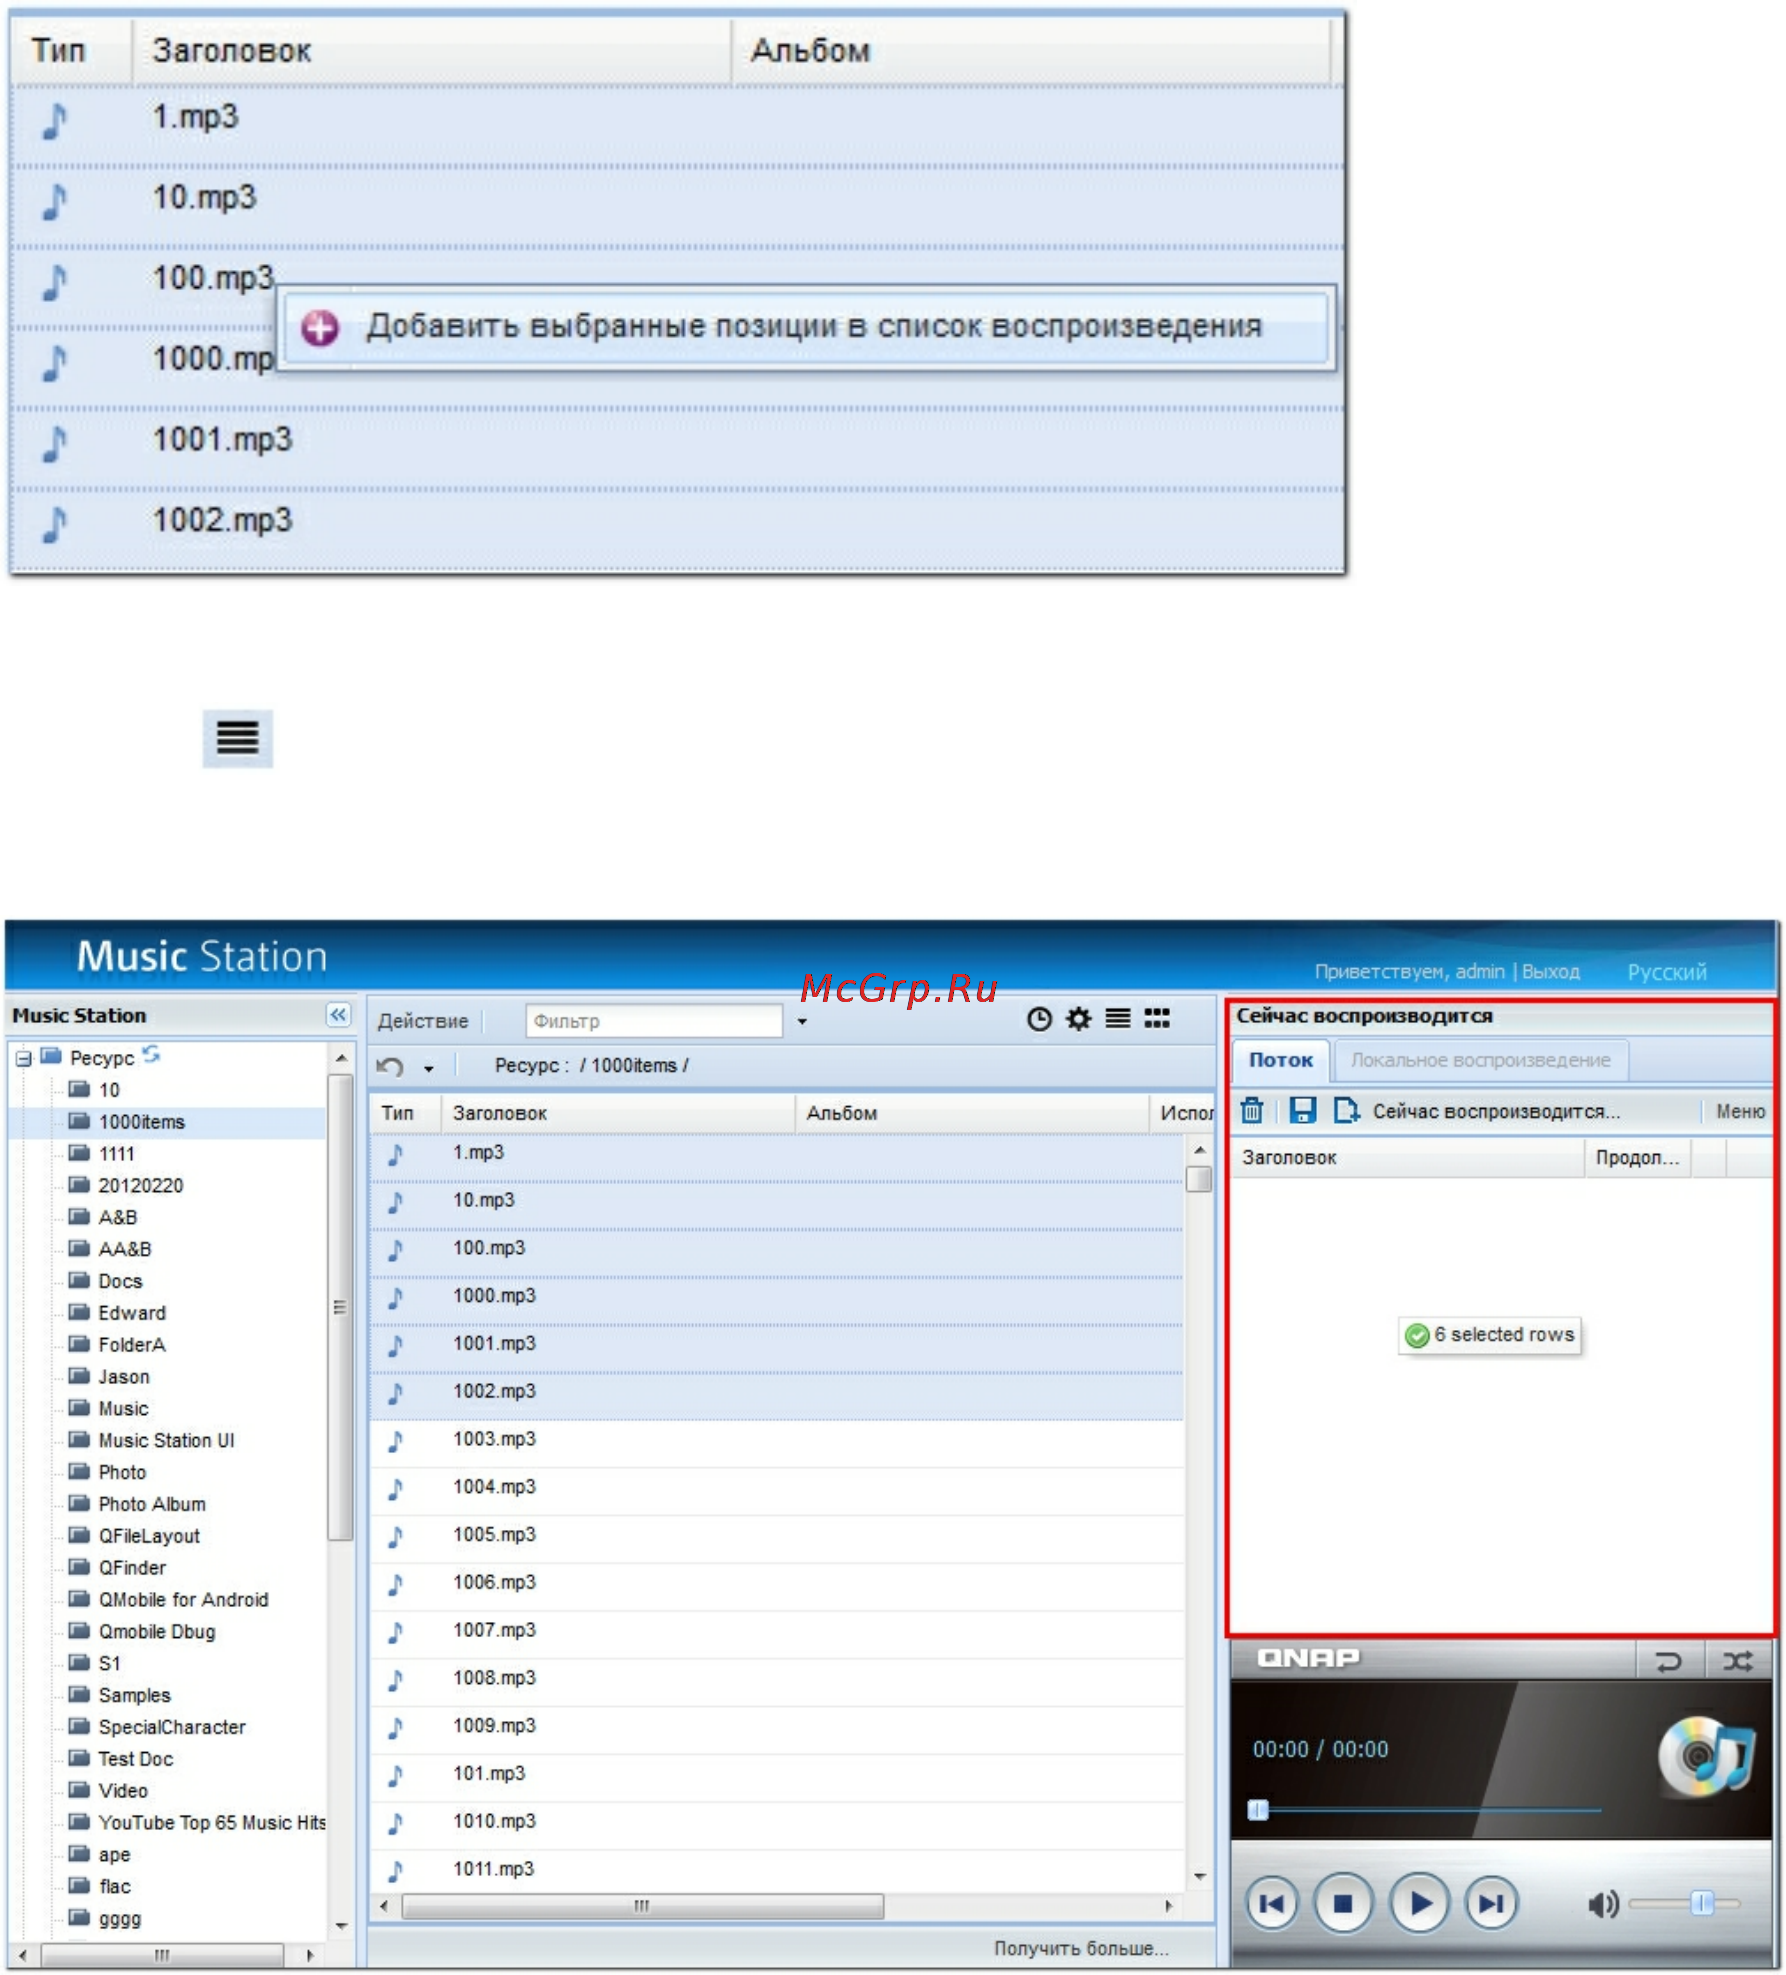Sort by Заголовок column in file list

[618, 1113]
